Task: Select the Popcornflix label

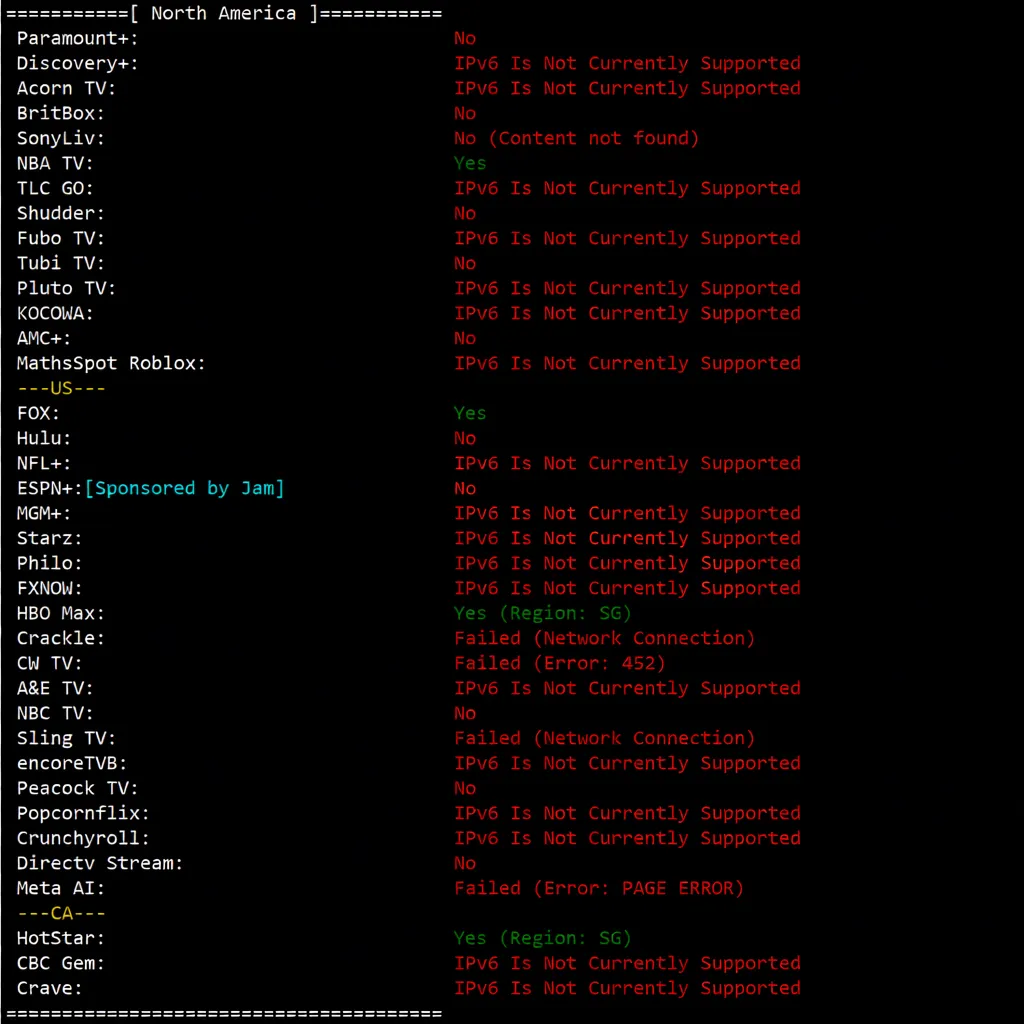Action: [83, 813]
